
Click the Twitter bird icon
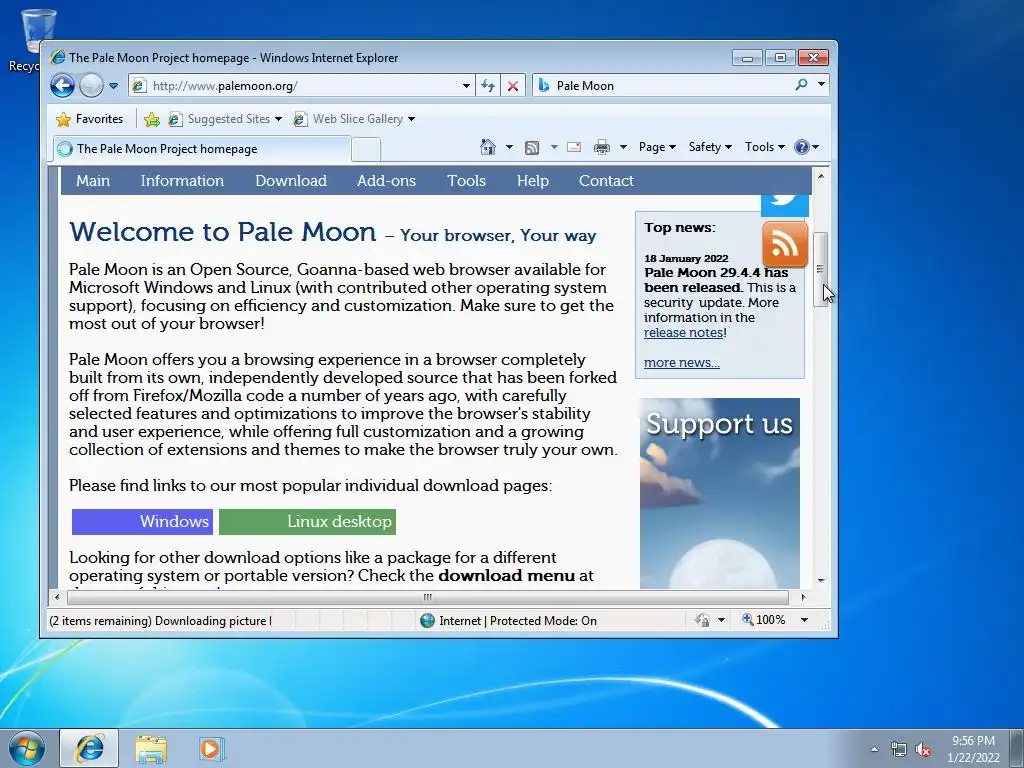(x=785, y=204)
